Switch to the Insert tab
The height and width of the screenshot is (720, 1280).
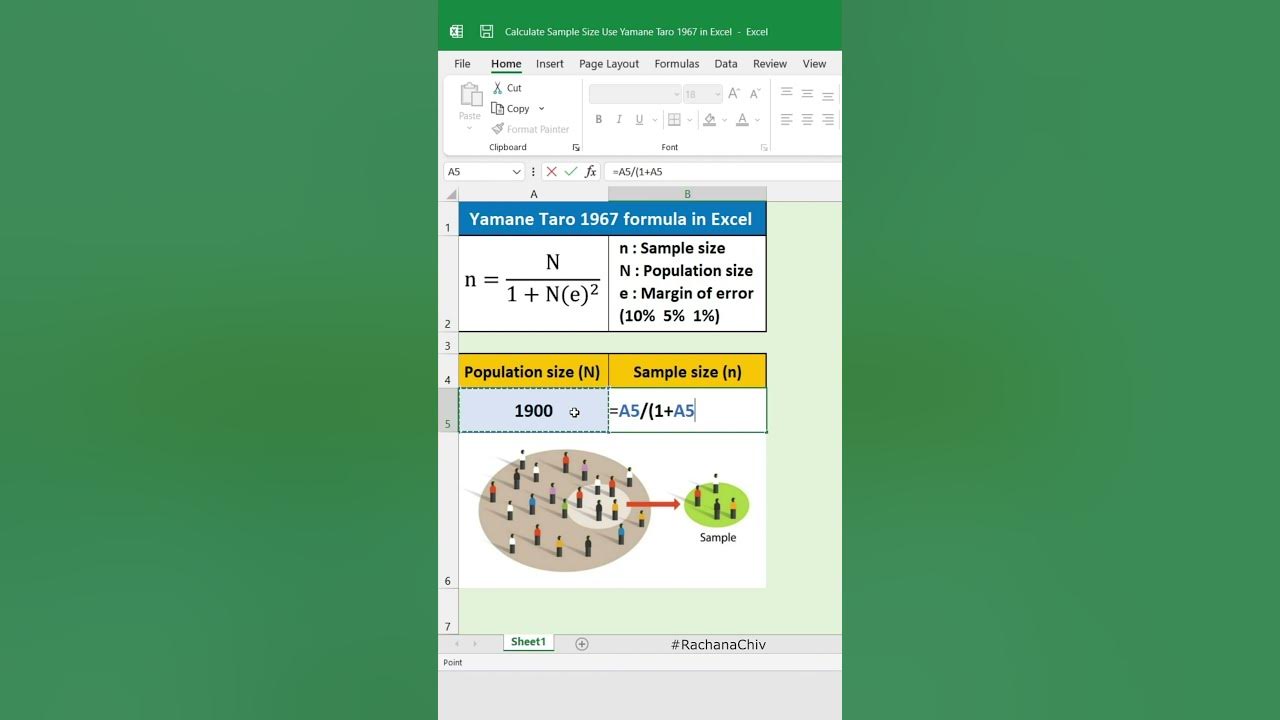tap(549, 64)
